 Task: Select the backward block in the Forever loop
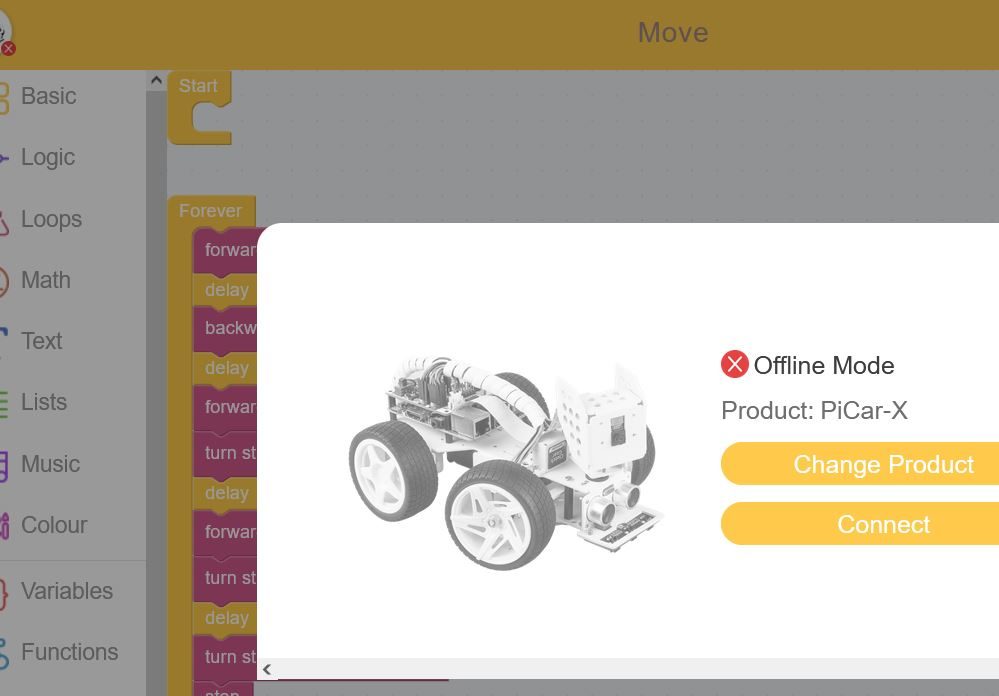tap(225, 328)
